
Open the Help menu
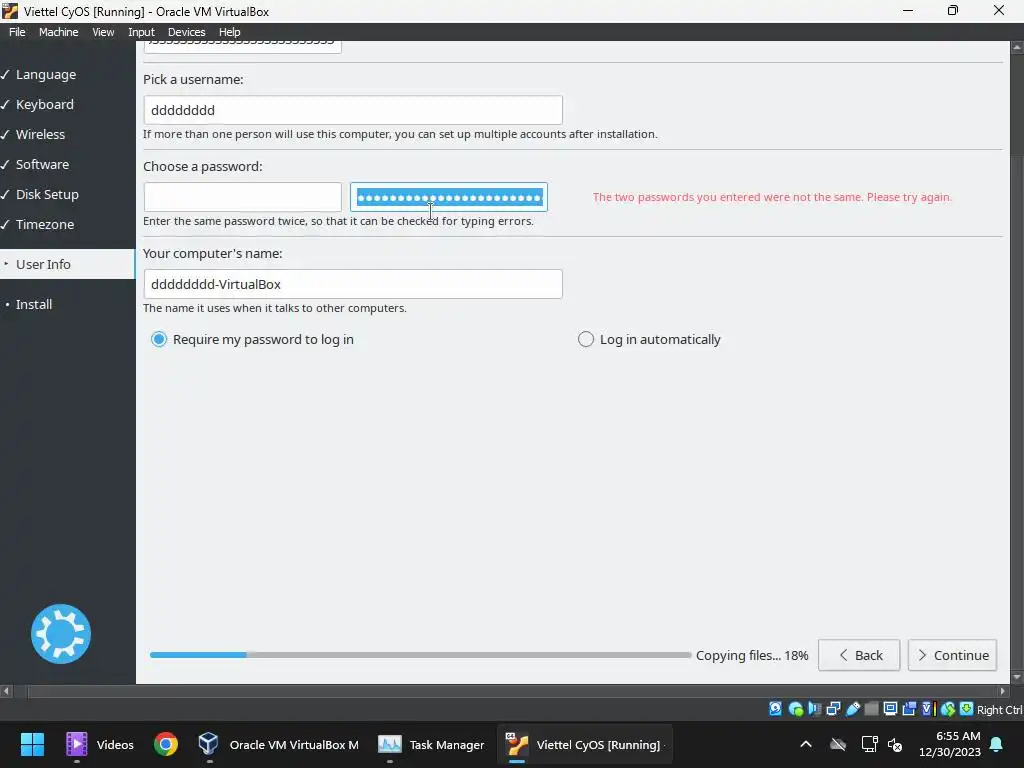229,32
